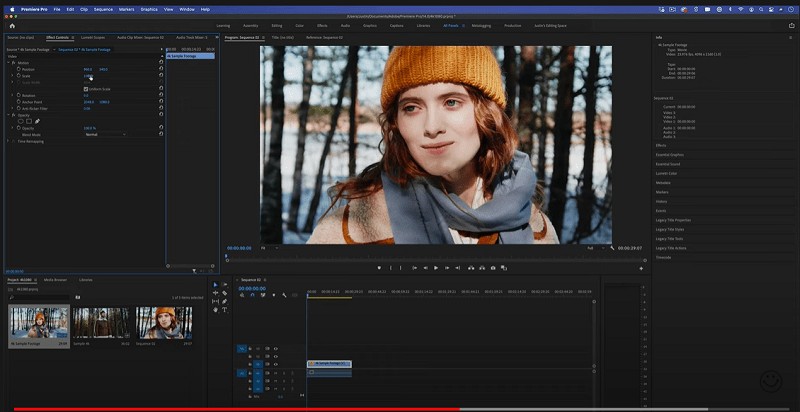
Task: Open the Button Editor plus icon
Action: click(641, 268)
